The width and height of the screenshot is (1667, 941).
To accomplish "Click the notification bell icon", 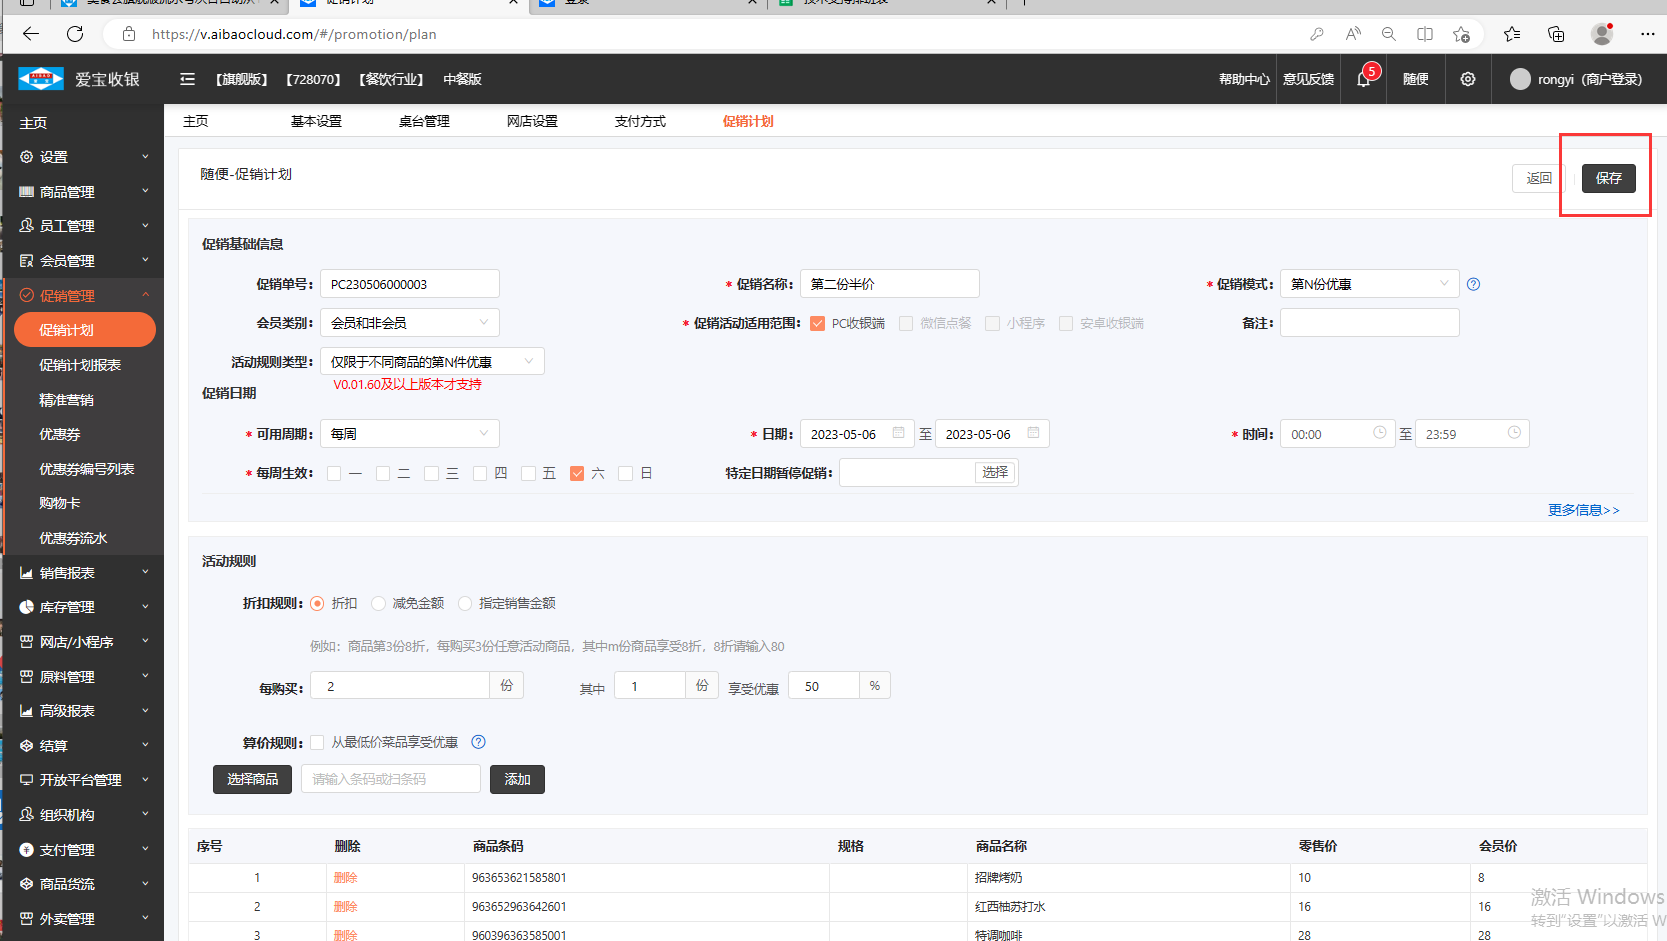I will 1363,80.
